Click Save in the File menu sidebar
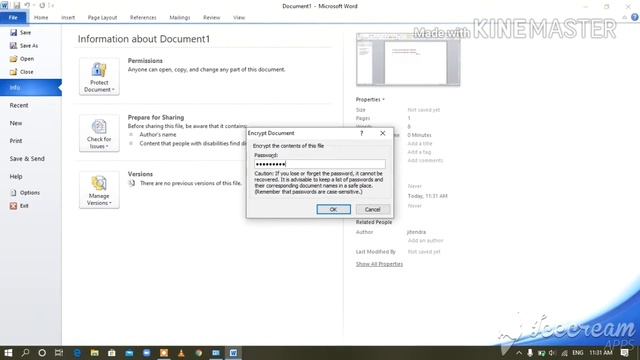640x360 pixels. (20, 32)
